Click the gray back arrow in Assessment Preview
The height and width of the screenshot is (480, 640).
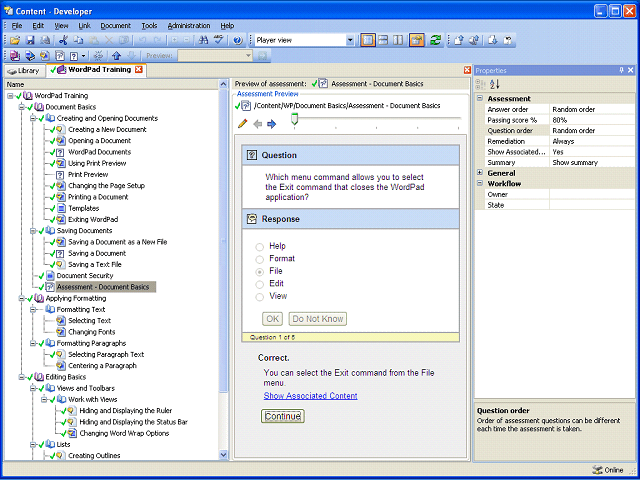258,124
